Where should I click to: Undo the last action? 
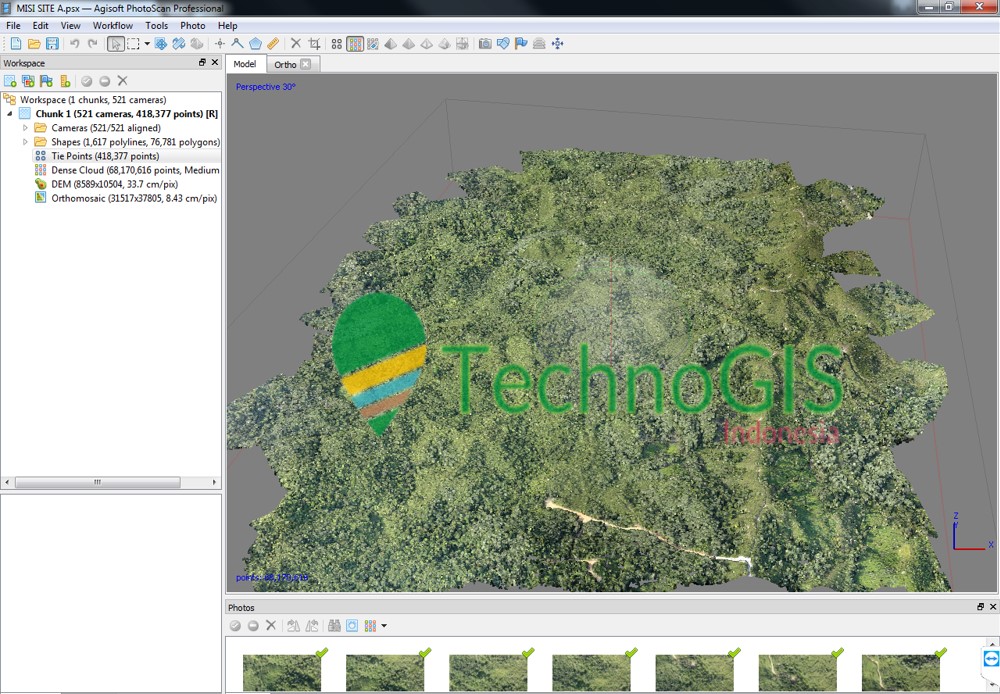[x=75, y=43]
